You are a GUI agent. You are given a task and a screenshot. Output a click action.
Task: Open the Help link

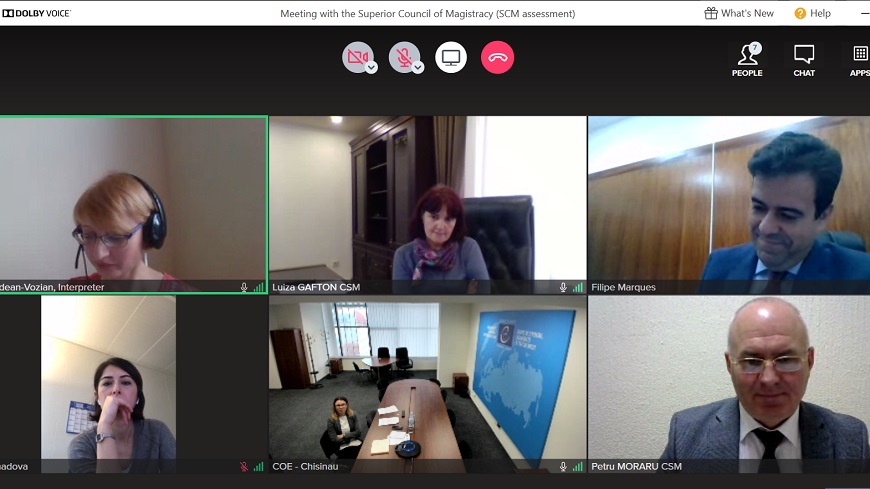tap(812, 13)
